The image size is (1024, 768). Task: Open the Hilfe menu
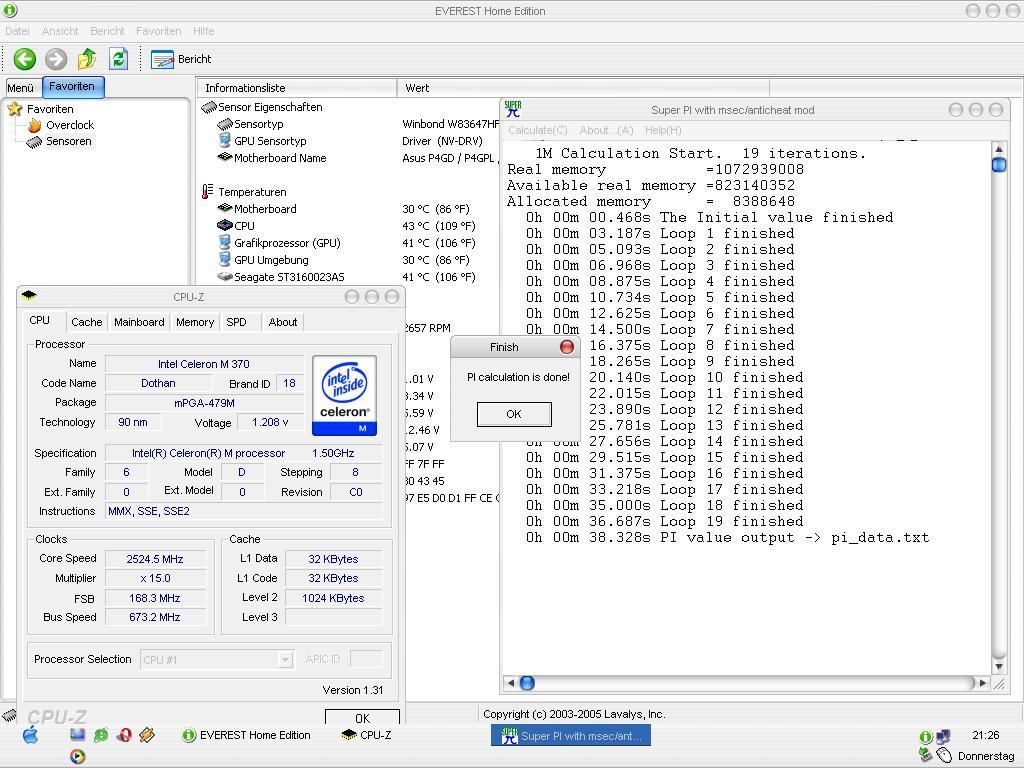[204, 31]
